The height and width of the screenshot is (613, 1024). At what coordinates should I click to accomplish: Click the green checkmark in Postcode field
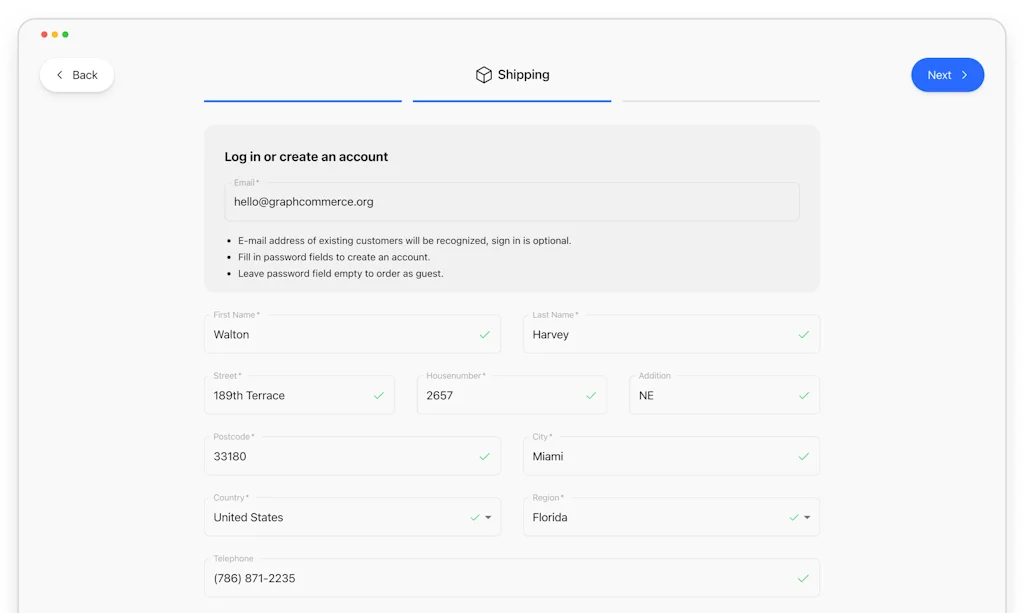click(x=484, y=456)
